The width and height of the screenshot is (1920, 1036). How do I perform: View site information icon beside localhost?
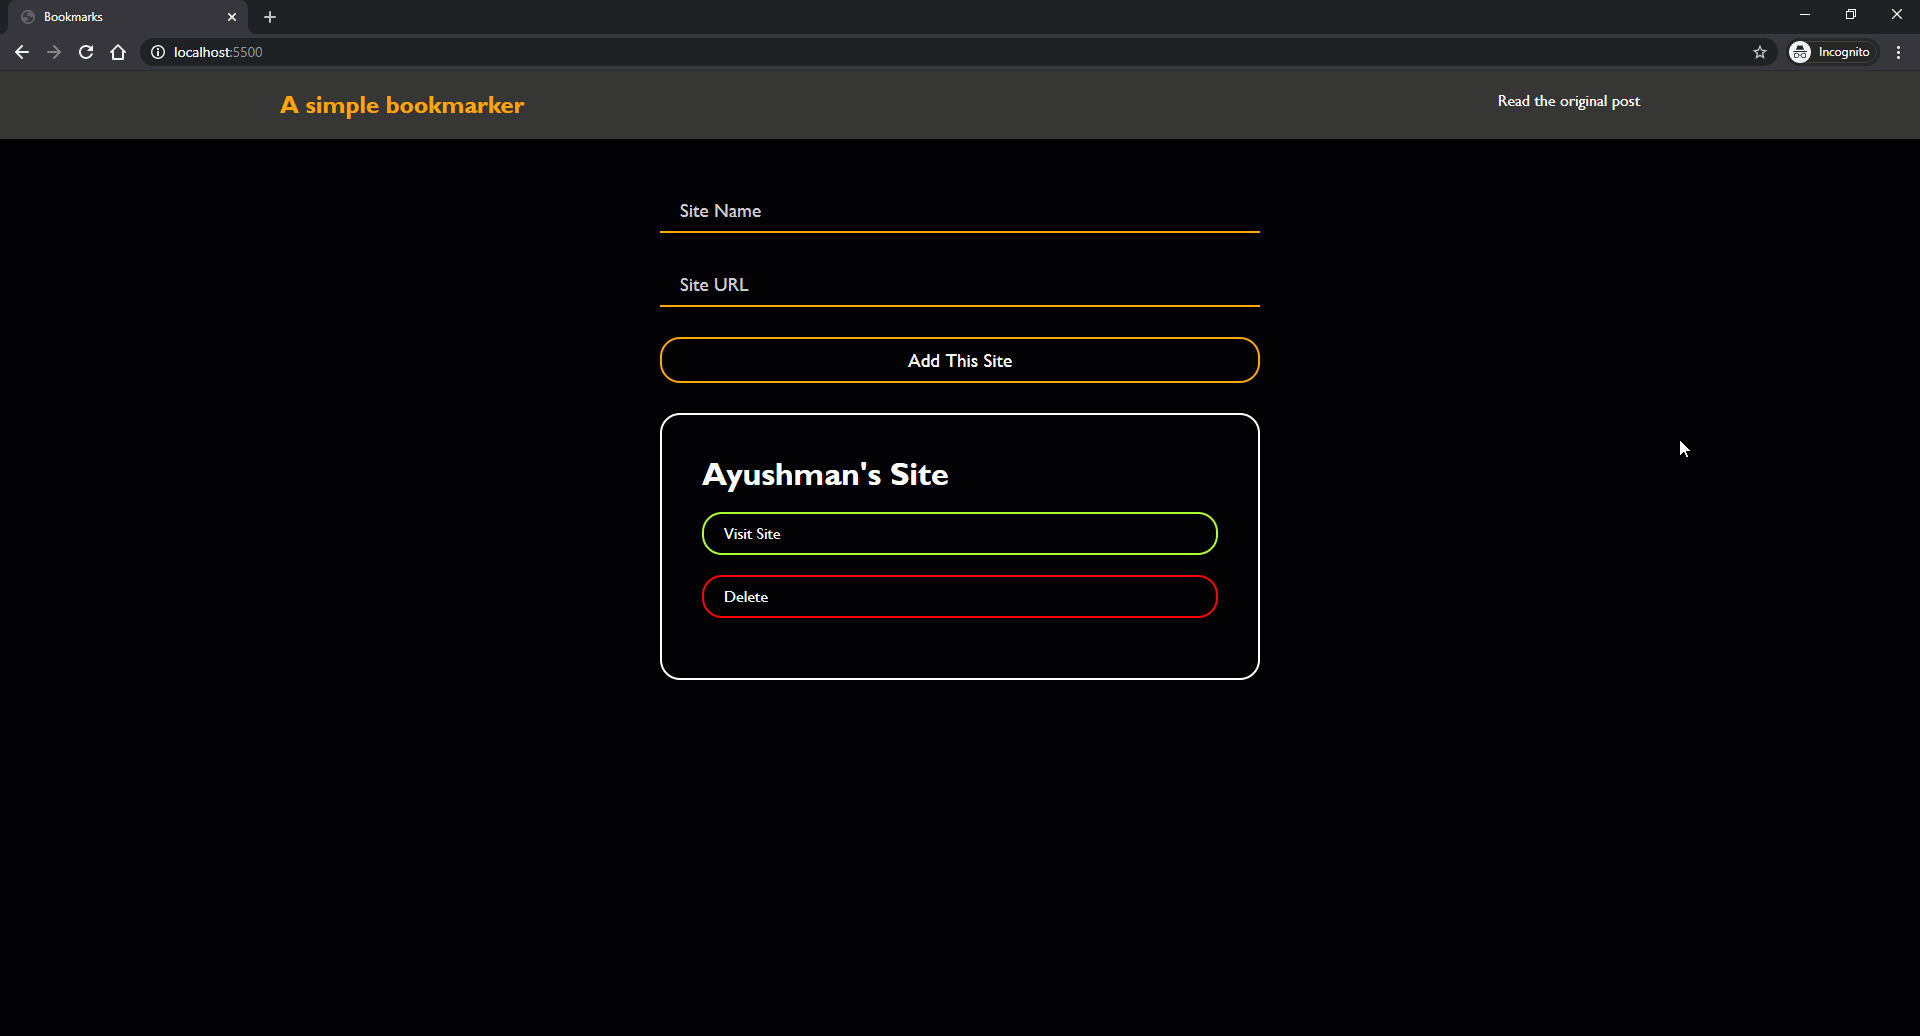[158, 52]
